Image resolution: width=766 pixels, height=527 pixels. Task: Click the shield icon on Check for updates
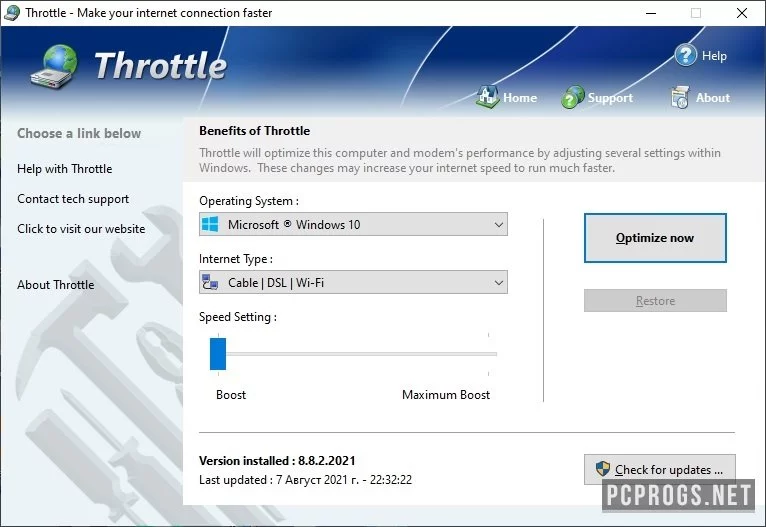(603, 469)
